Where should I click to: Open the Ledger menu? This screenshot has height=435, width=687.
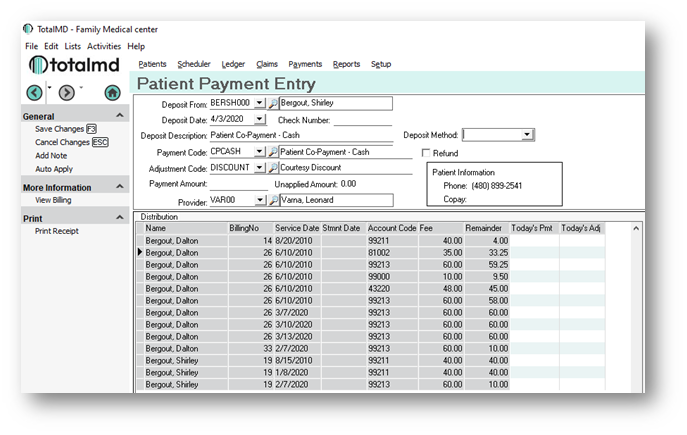[233, 64]
